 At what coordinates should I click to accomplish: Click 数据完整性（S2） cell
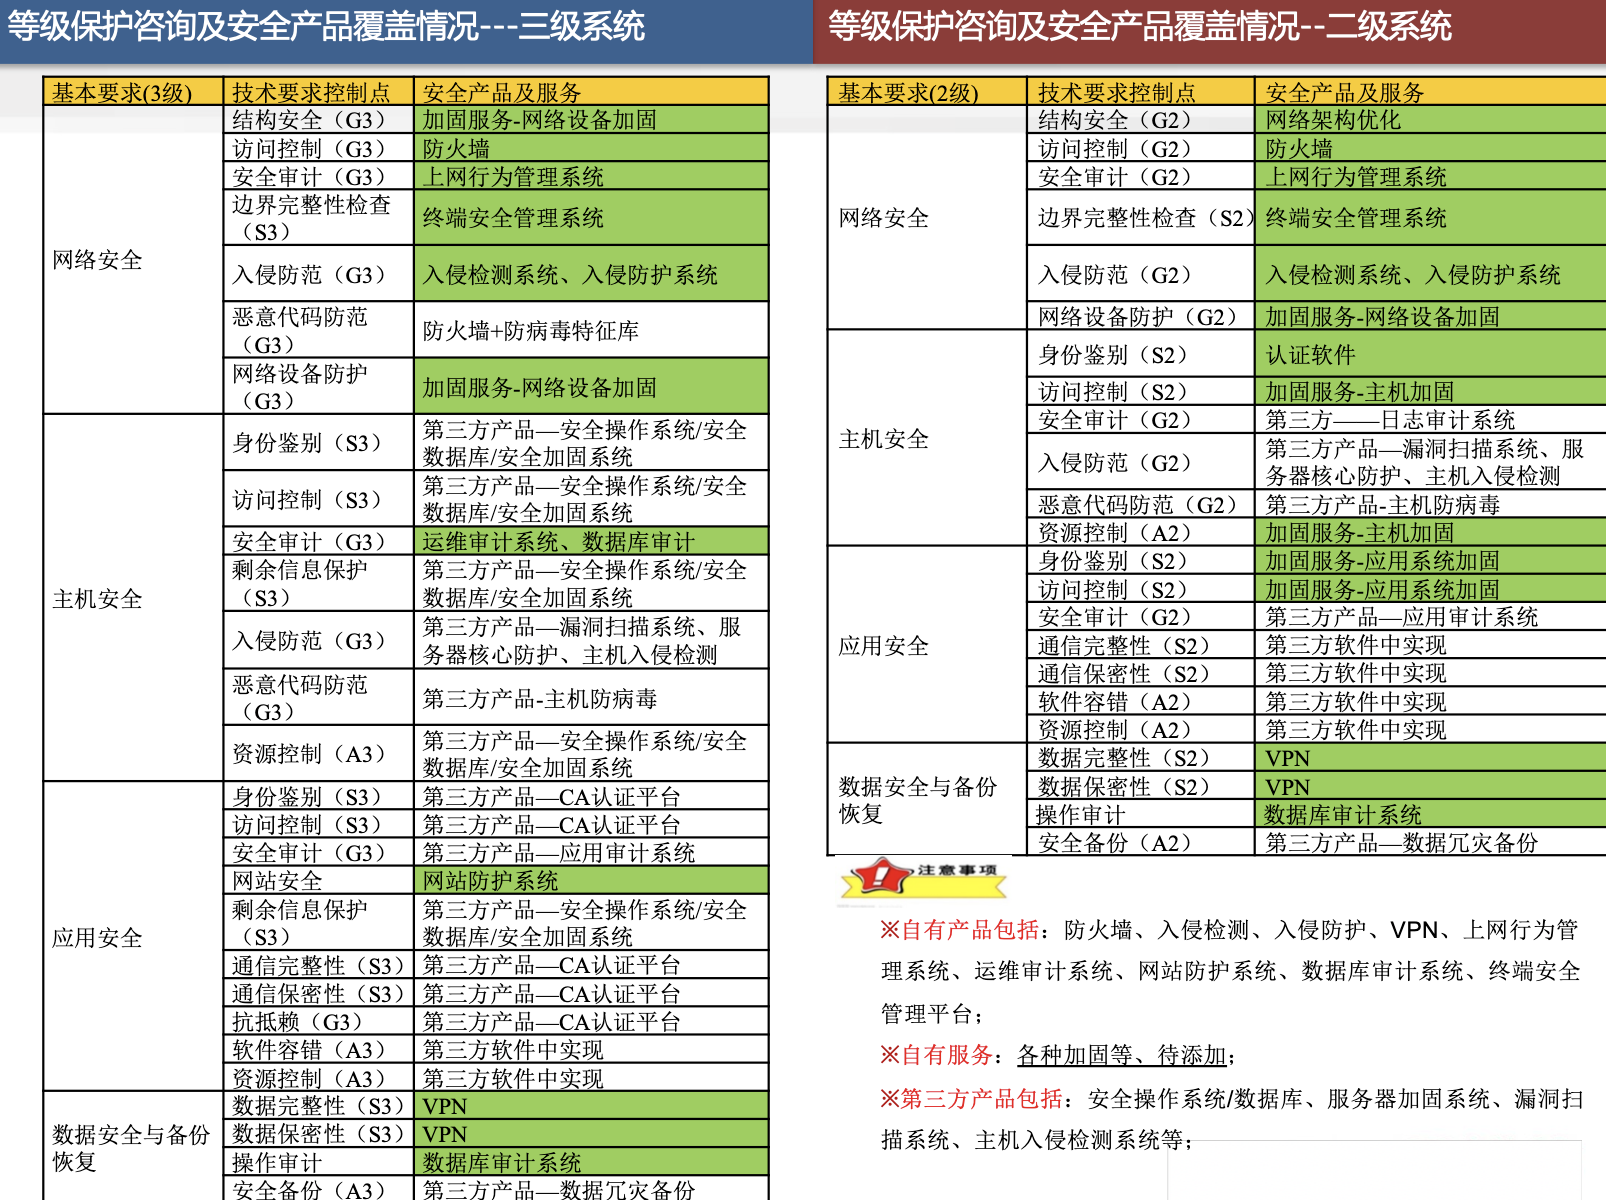1140,758
